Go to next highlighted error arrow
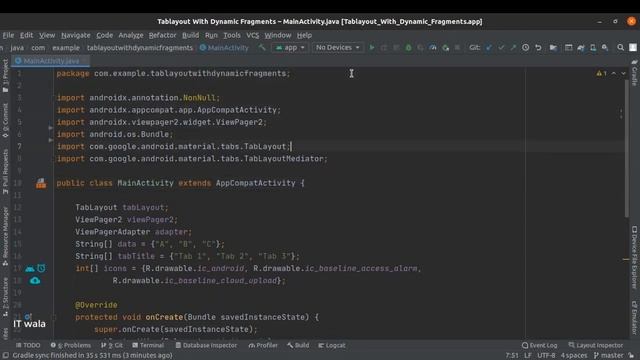 623,73
